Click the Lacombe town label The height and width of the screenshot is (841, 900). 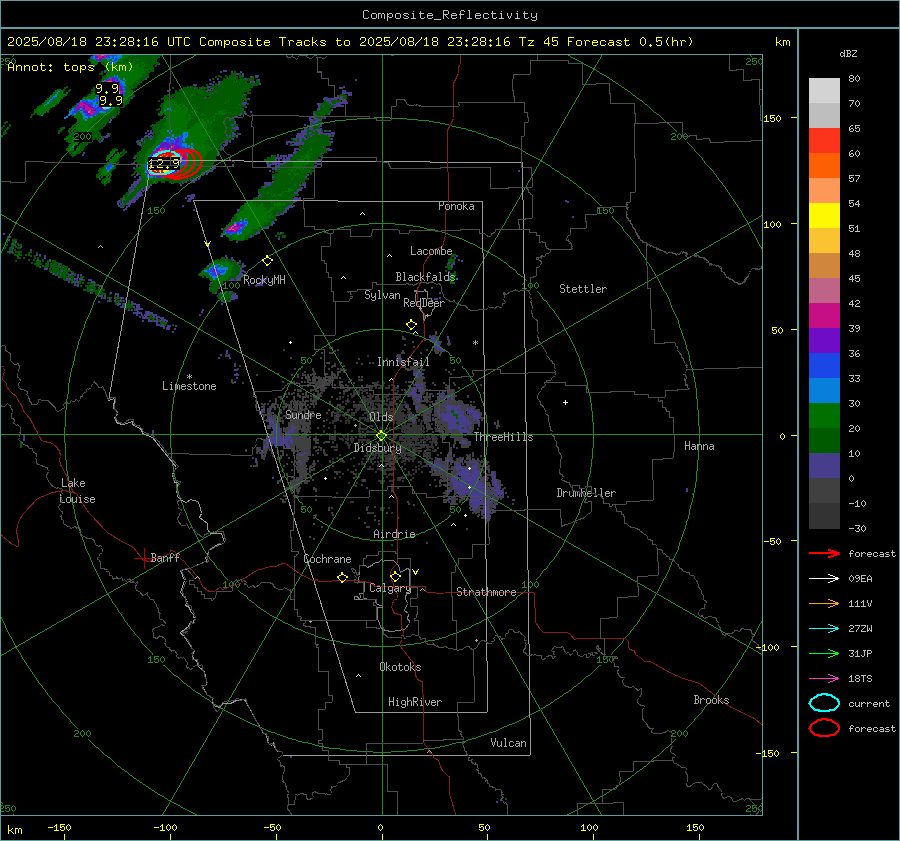point(431,251)
